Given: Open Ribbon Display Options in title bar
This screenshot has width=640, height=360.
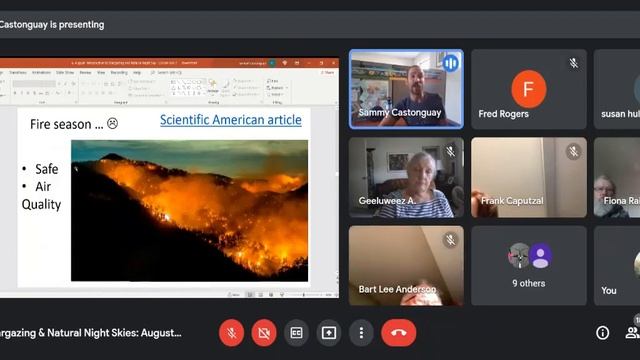Looking at the screenshot, I should [297, 63].
